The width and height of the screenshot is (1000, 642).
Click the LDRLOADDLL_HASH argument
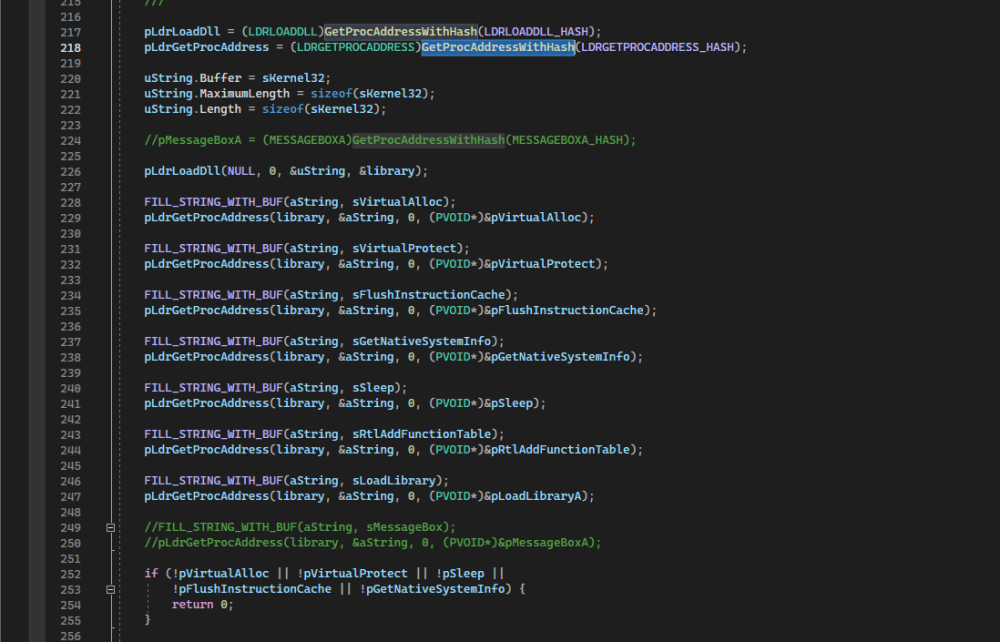[540, 32]
